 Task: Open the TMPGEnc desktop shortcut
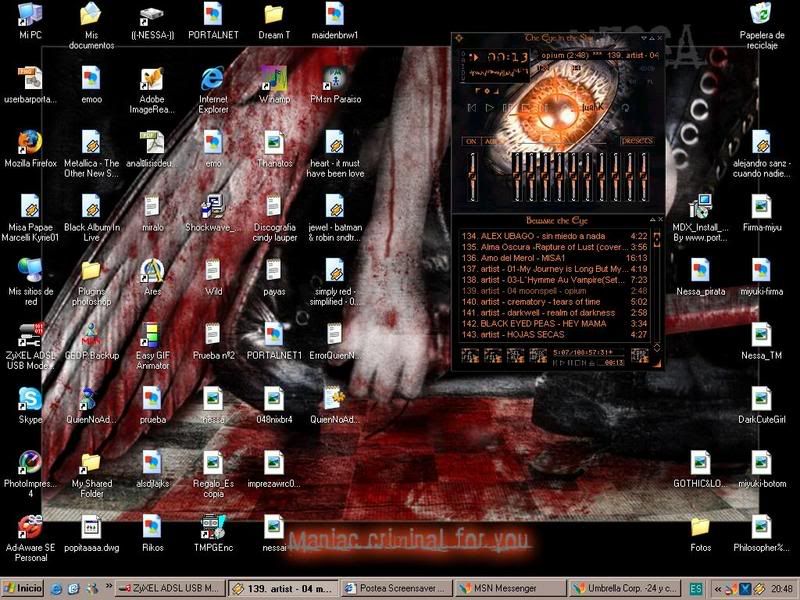click(213, 533)
